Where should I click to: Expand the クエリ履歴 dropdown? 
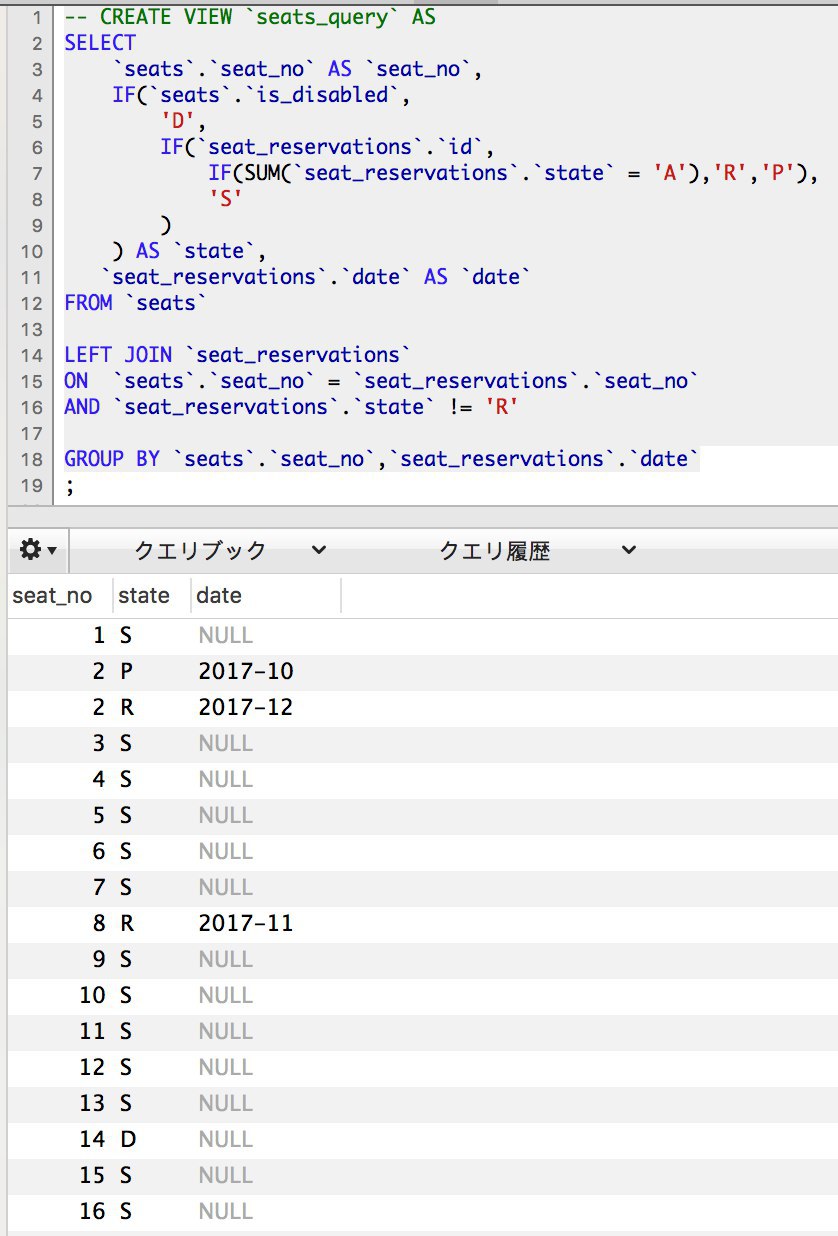click(538, 550)
